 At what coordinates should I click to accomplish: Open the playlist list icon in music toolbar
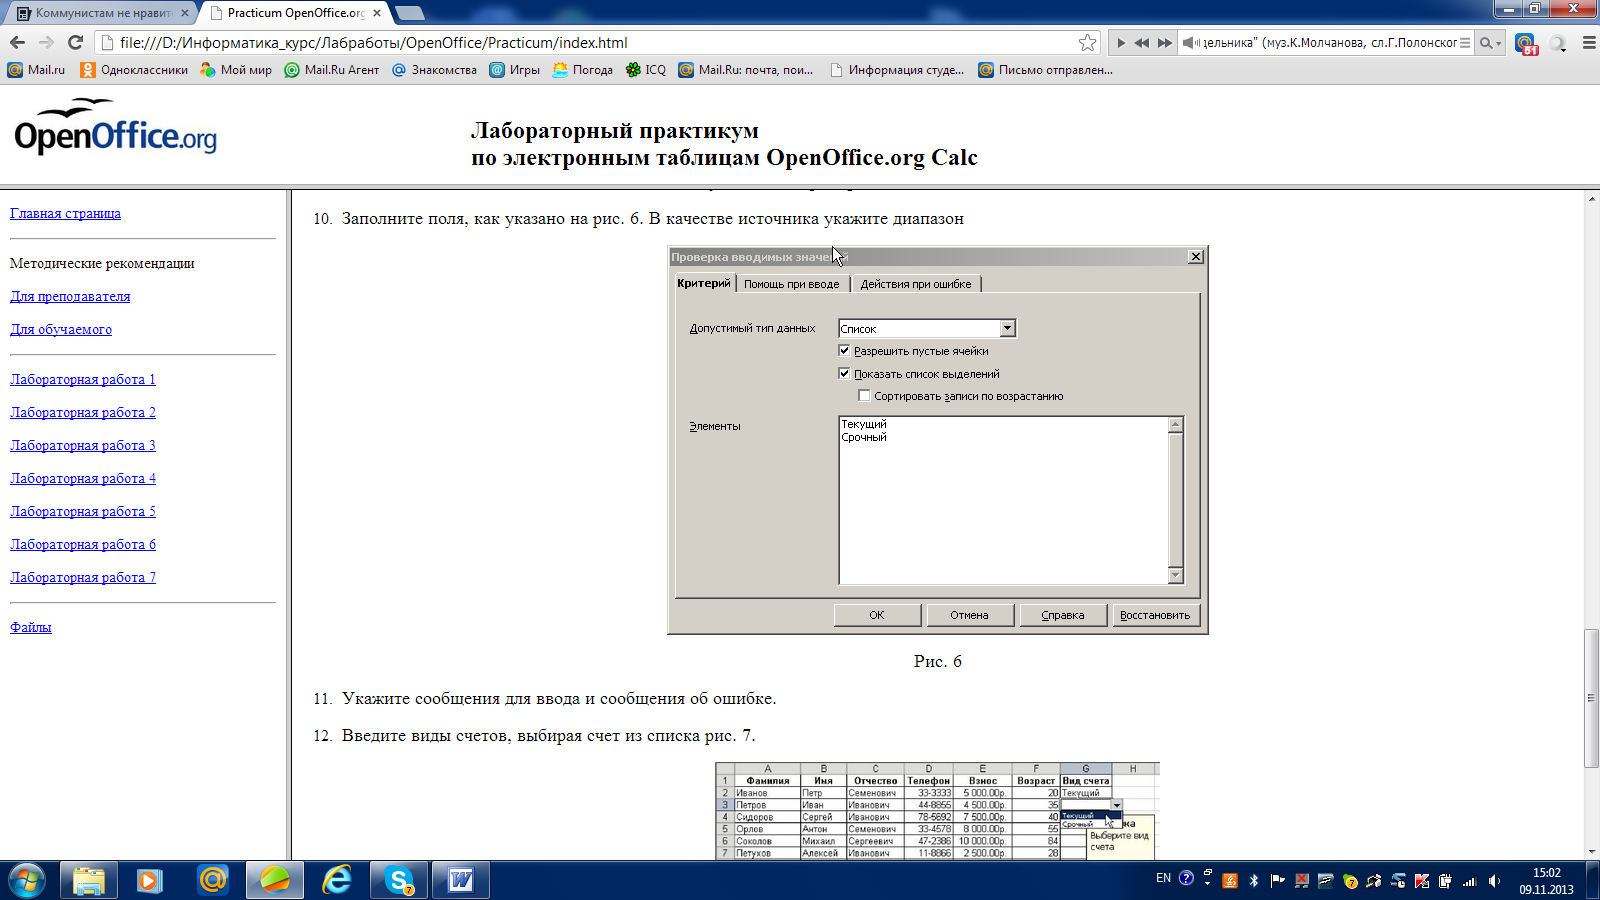1465,43
